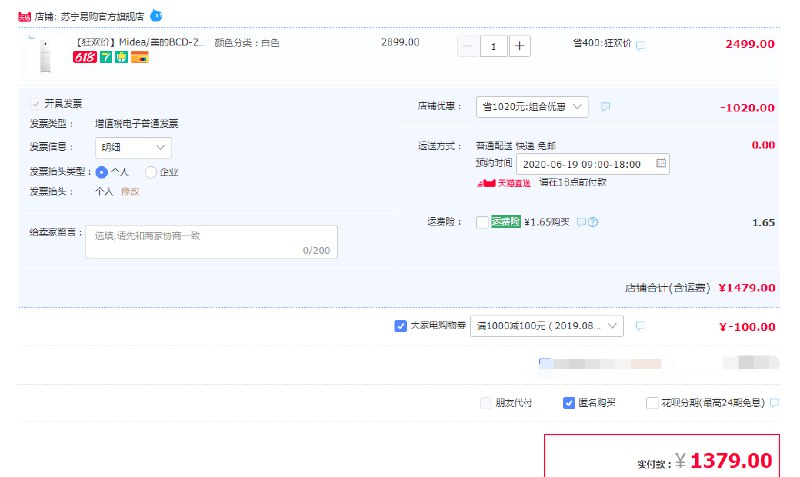Click the 天猫直送 logo
This screenshot has width=800, height=477.
coord(504,183)
